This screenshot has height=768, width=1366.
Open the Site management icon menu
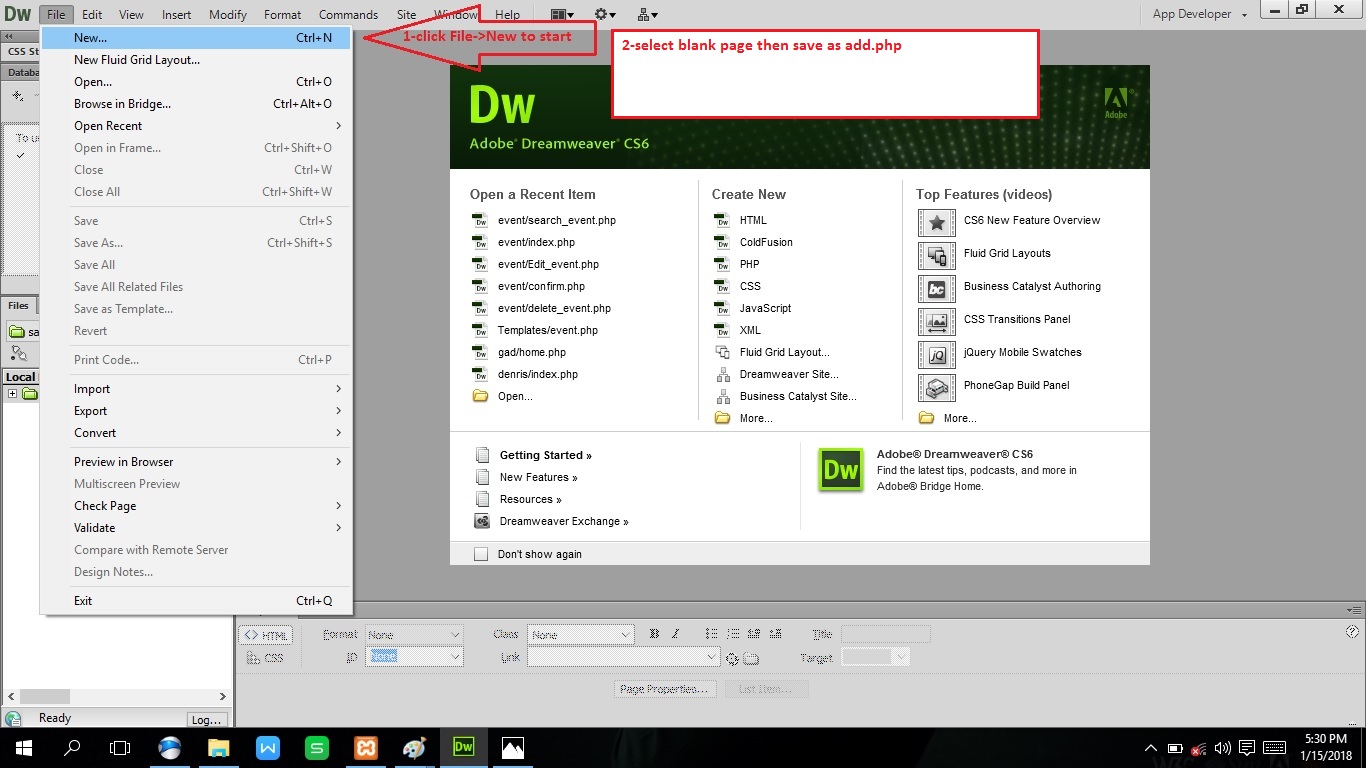[x=647, y=14]
